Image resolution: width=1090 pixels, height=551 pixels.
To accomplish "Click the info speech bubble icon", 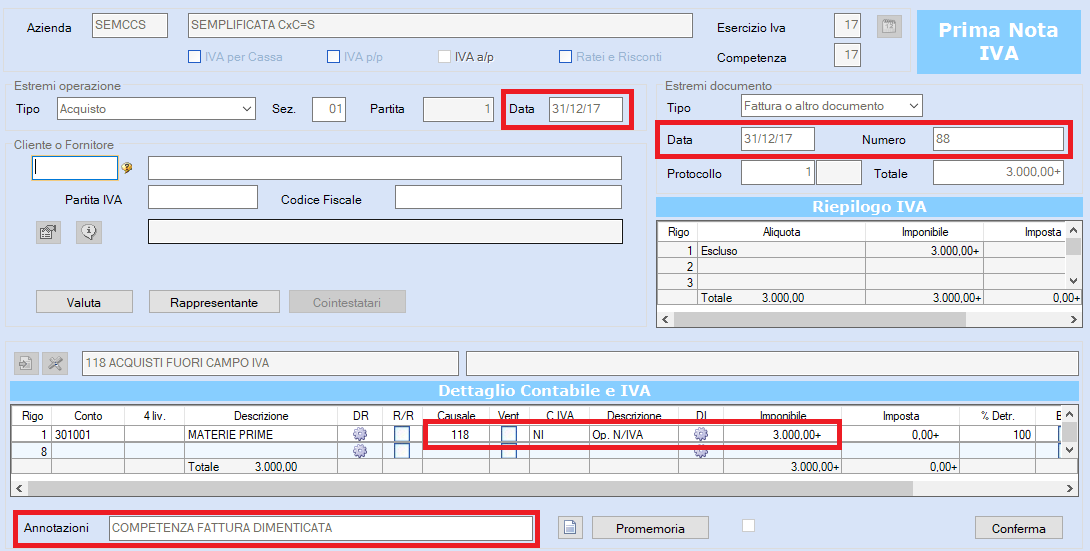I will (89, 232).
